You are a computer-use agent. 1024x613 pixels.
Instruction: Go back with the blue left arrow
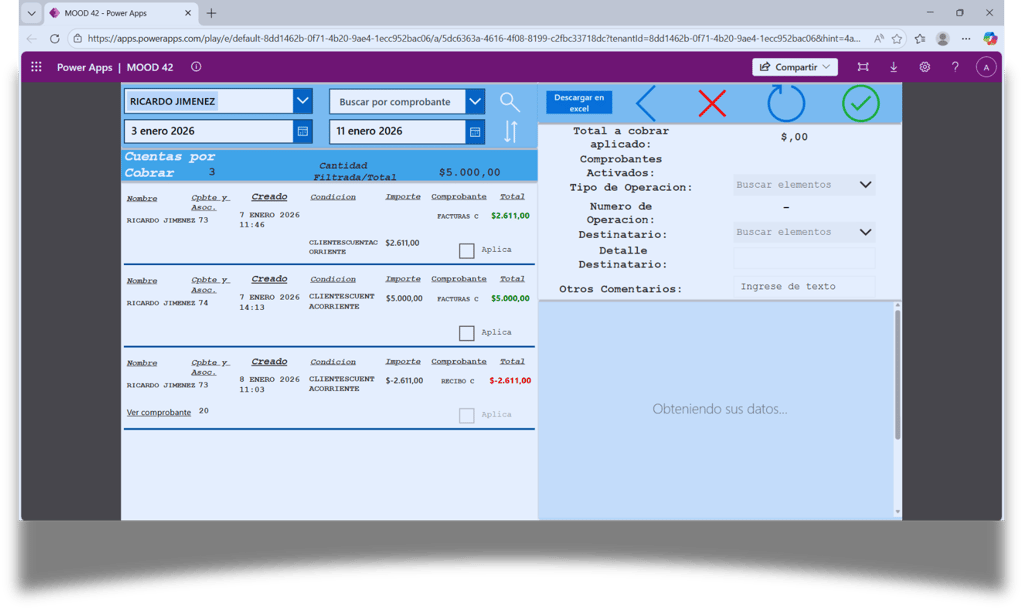(646, 103)
